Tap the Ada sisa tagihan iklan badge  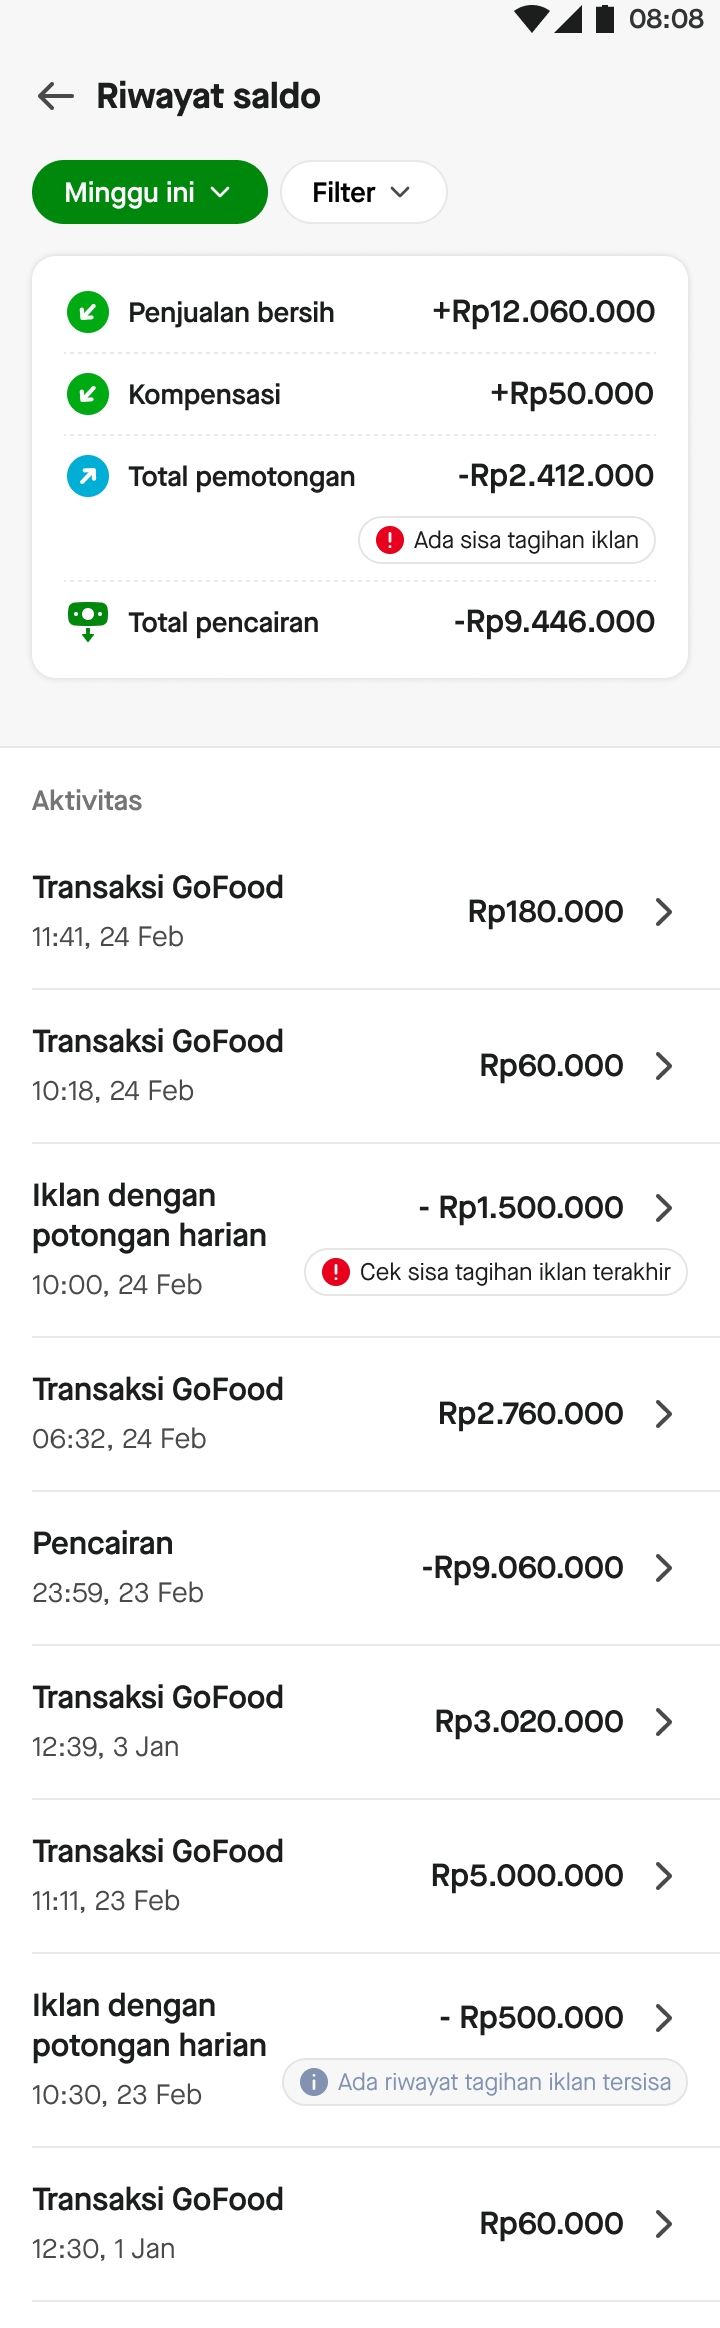click(507, 540)
